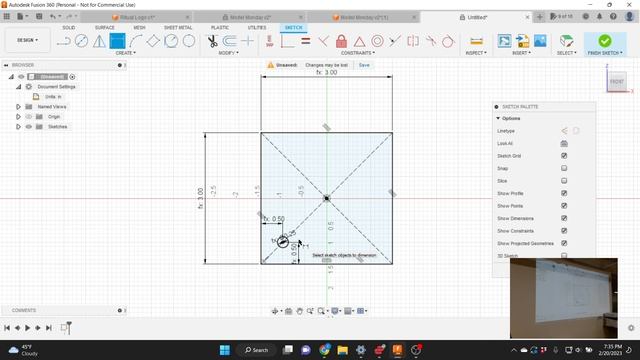Screen dimensions: 640x360
Task: Open the INSPECT dropdown menu
Action: tap(476, 53)
